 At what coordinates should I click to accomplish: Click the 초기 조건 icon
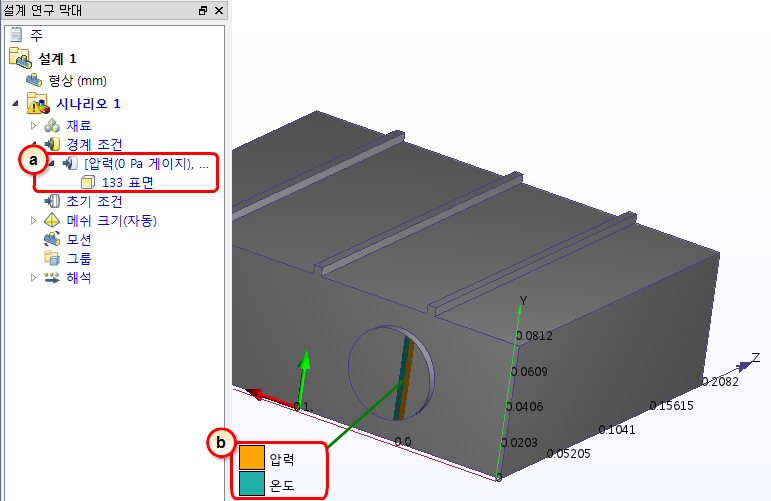pyautogui.click(x=52, y=201)
